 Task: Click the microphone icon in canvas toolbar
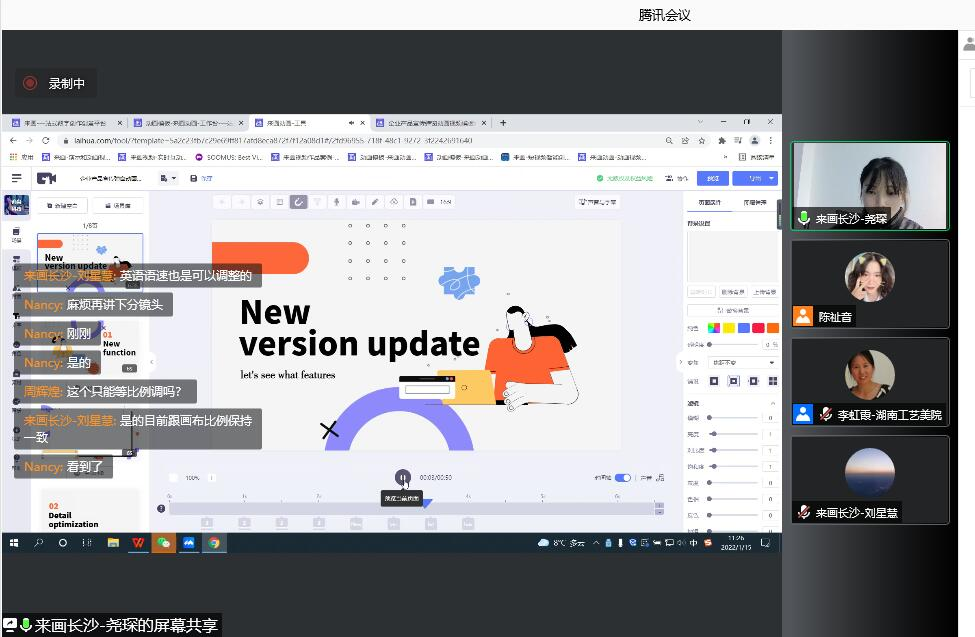click(x=336, y=202)
